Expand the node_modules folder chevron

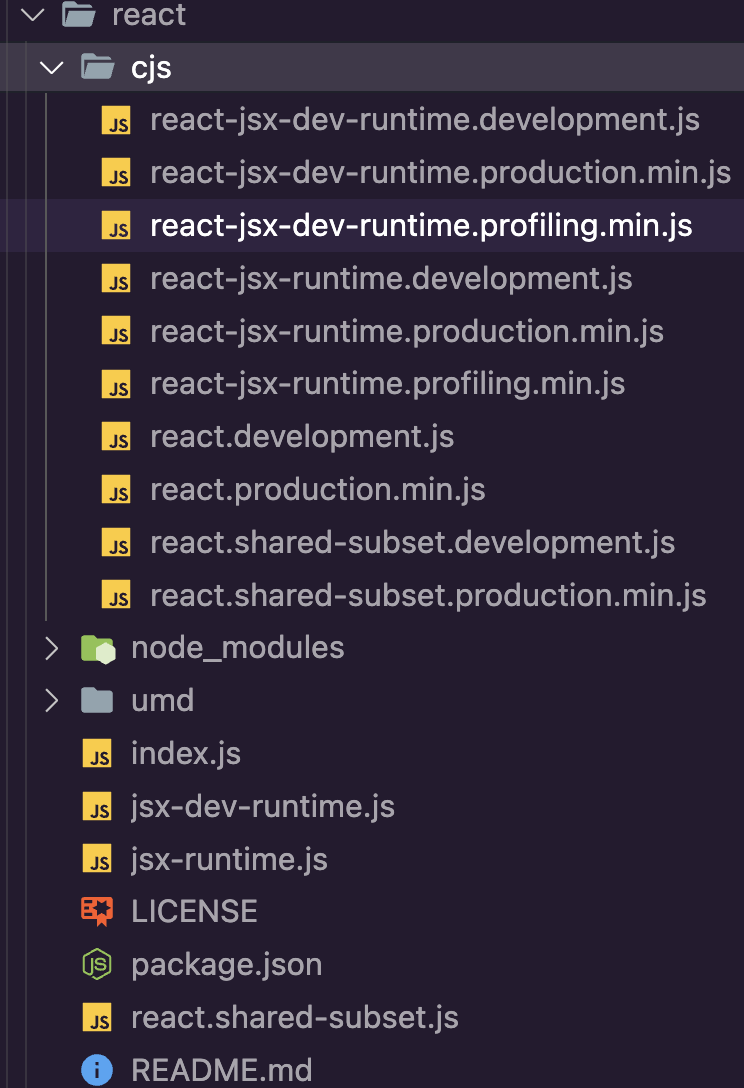(x=51, y=648)
